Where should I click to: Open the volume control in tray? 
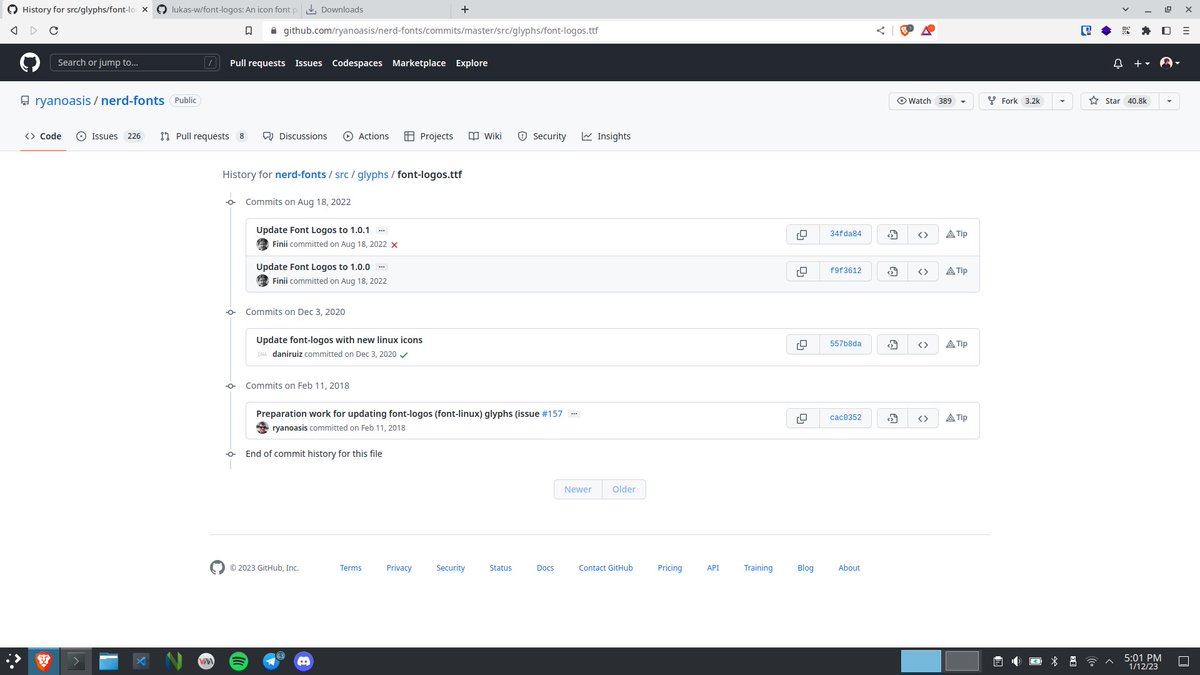1016,661
